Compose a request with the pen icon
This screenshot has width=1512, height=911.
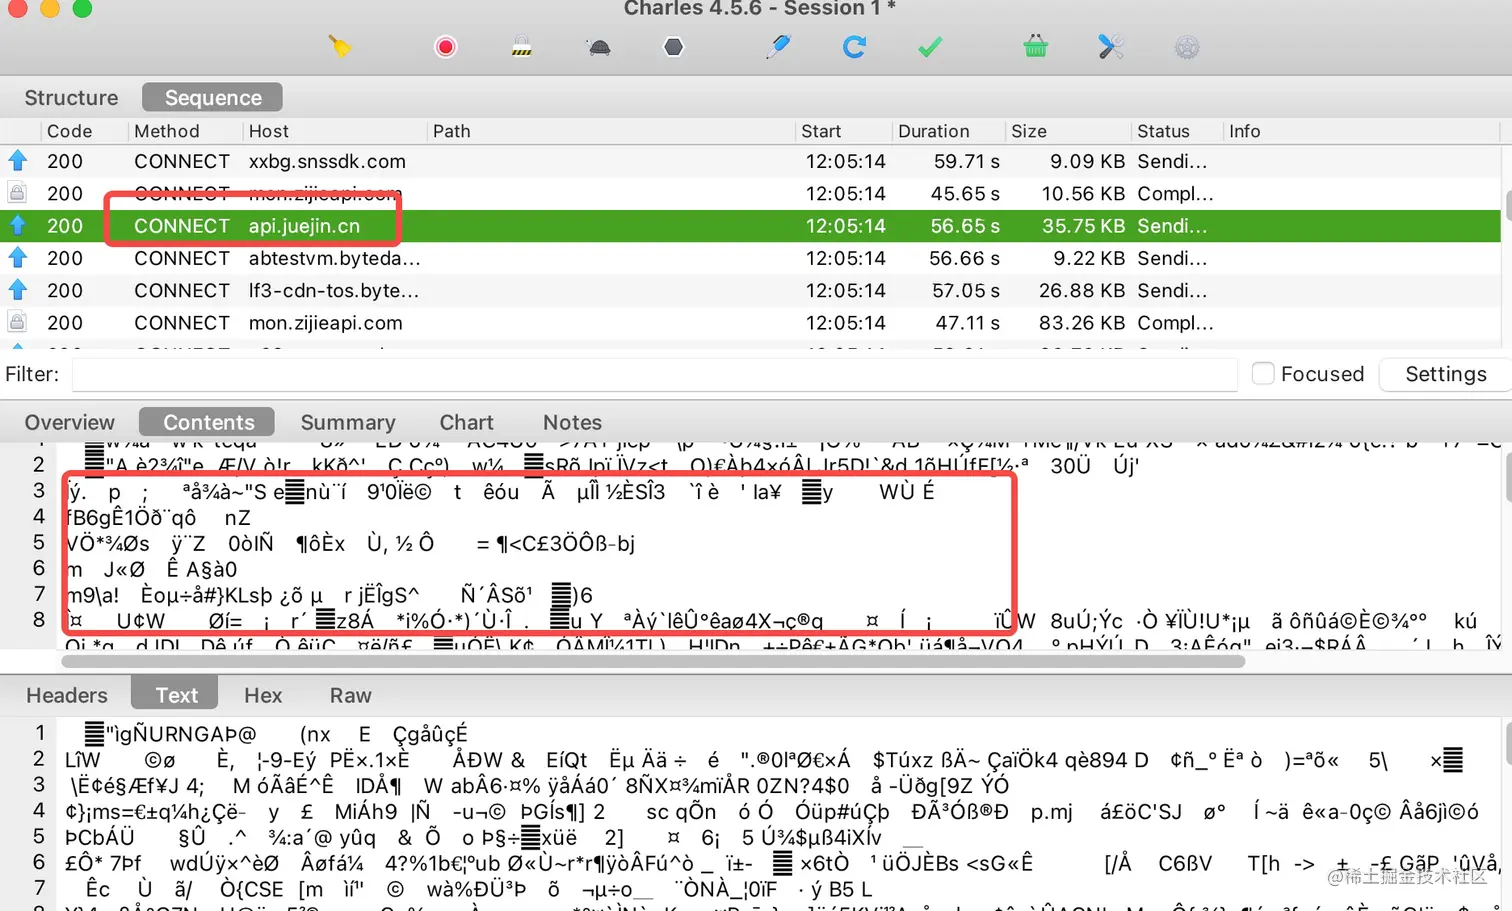coord(778,46)
